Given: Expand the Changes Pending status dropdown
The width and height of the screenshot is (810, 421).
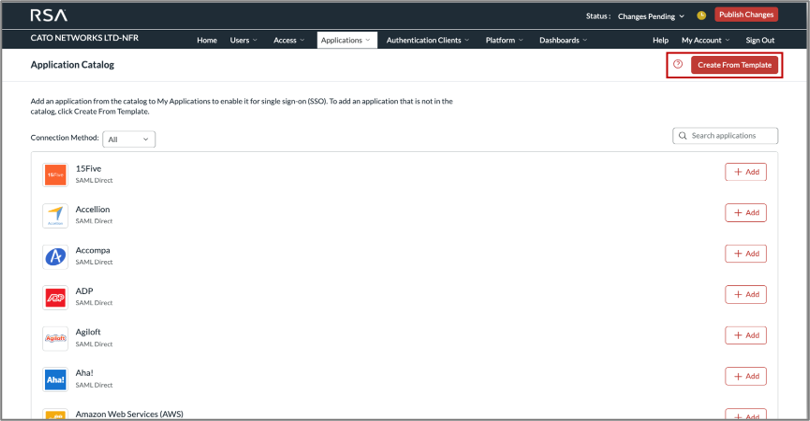Looking at the screenshot, I should pyautogui.click(x=651, y=16).
